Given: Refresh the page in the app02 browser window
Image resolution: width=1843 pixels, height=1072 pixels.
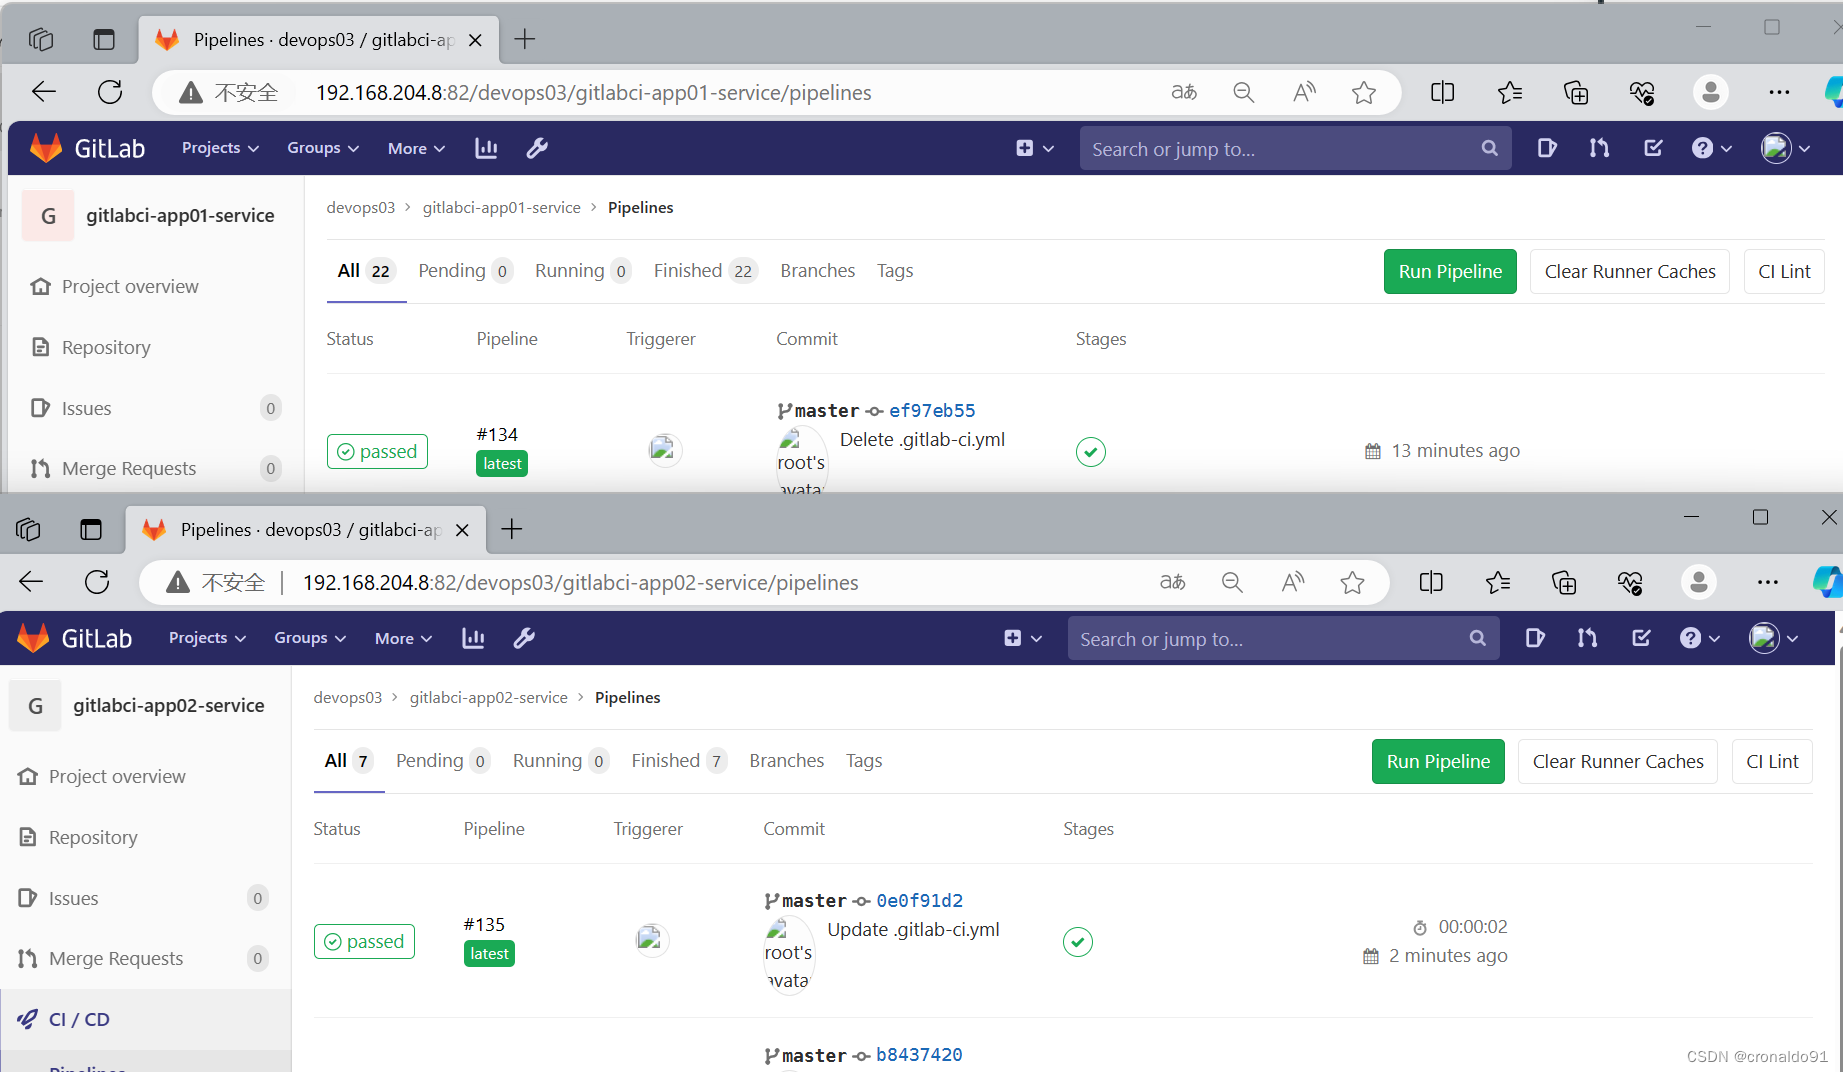Looking at the screenshot, I should point(97,582).
